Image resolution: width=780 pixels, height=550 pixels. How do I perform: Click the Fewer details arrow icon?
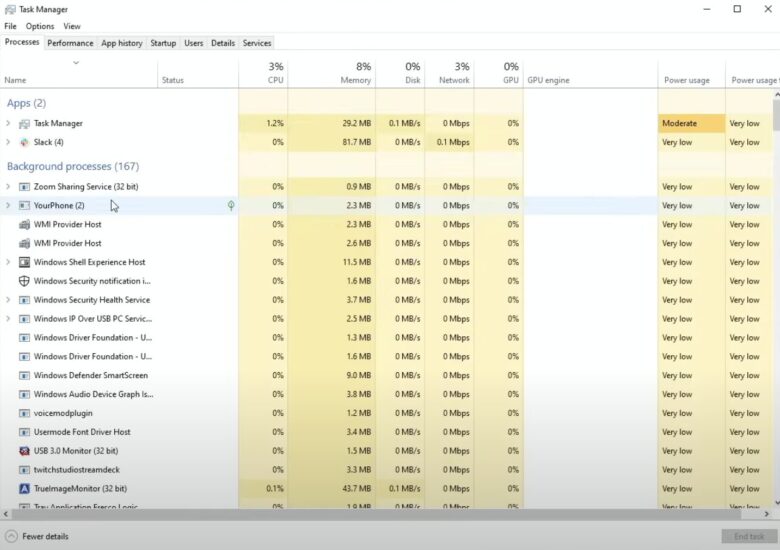point(12,536)
